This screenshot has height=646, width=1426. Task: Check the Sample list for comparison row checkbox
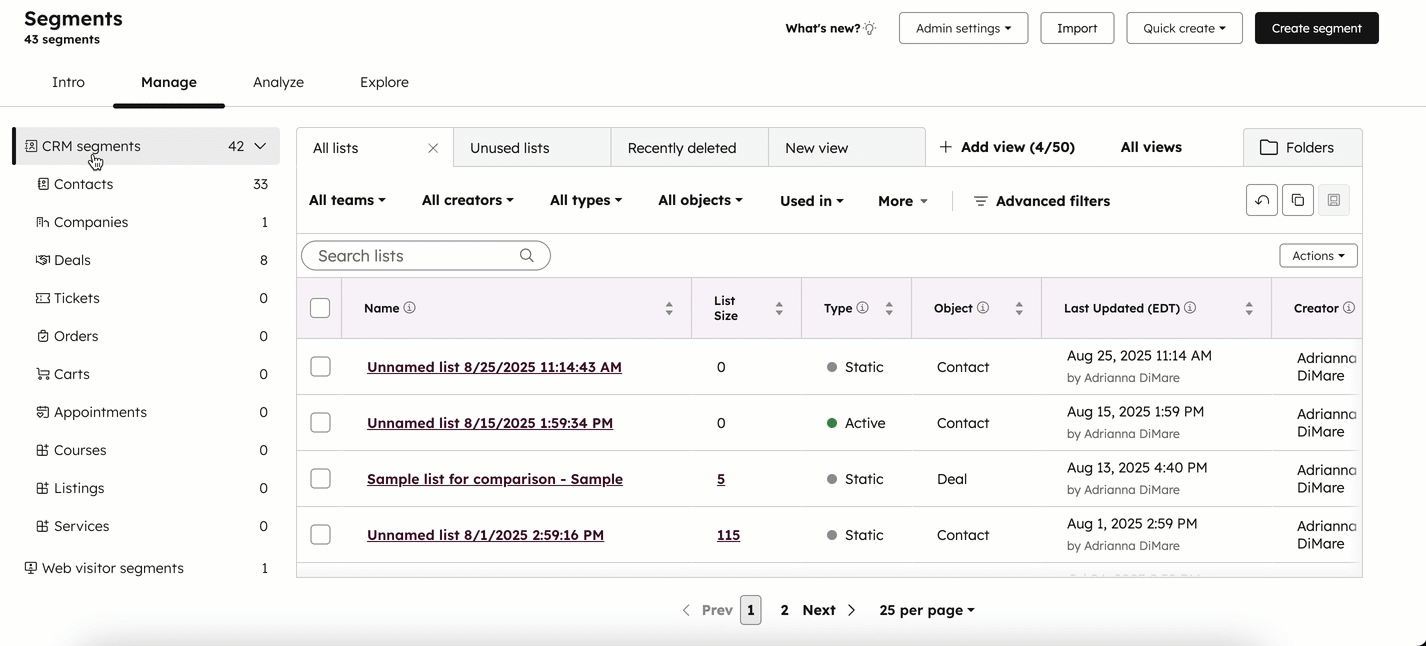(320, 478)
